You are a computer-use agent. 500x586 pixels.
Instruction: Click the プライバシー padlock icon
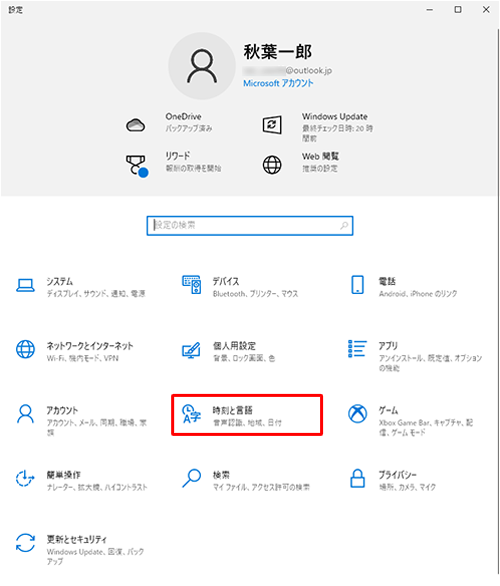pos(358,478)
